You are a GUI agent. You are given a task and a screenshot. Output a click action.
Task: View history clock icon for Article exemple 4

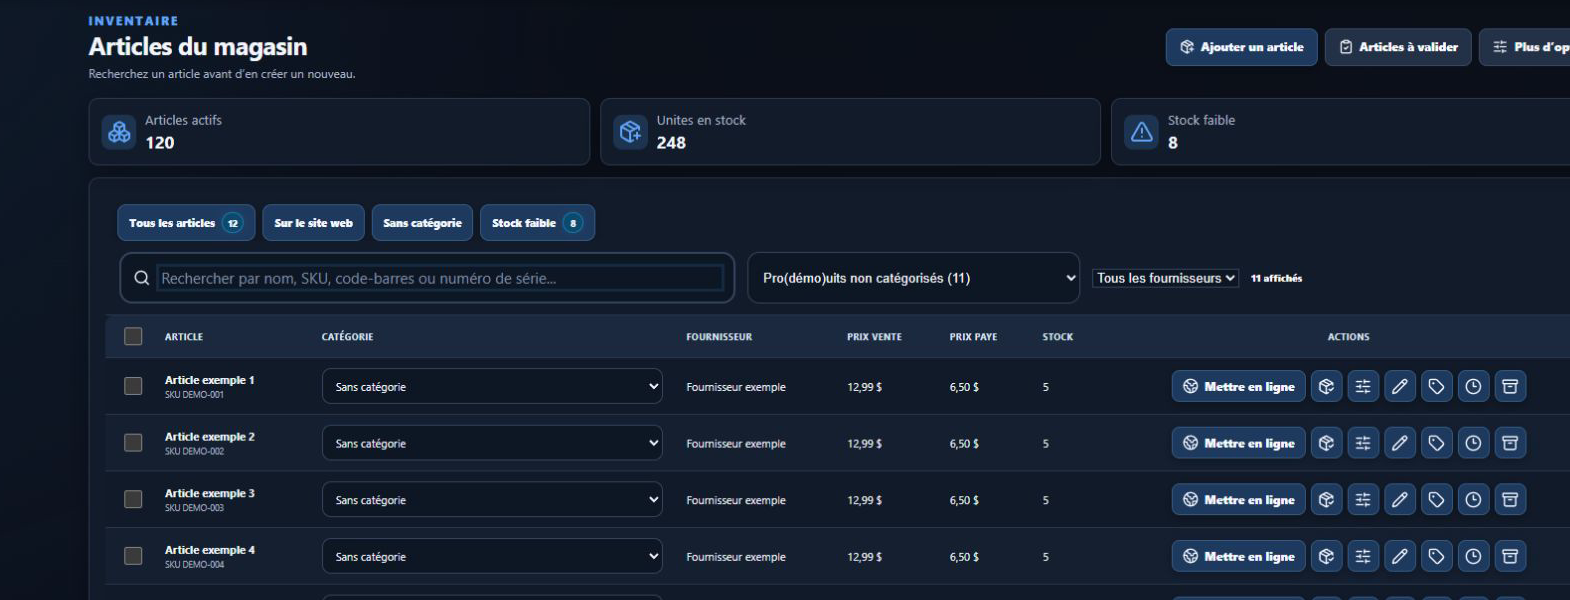[1473, 557]
